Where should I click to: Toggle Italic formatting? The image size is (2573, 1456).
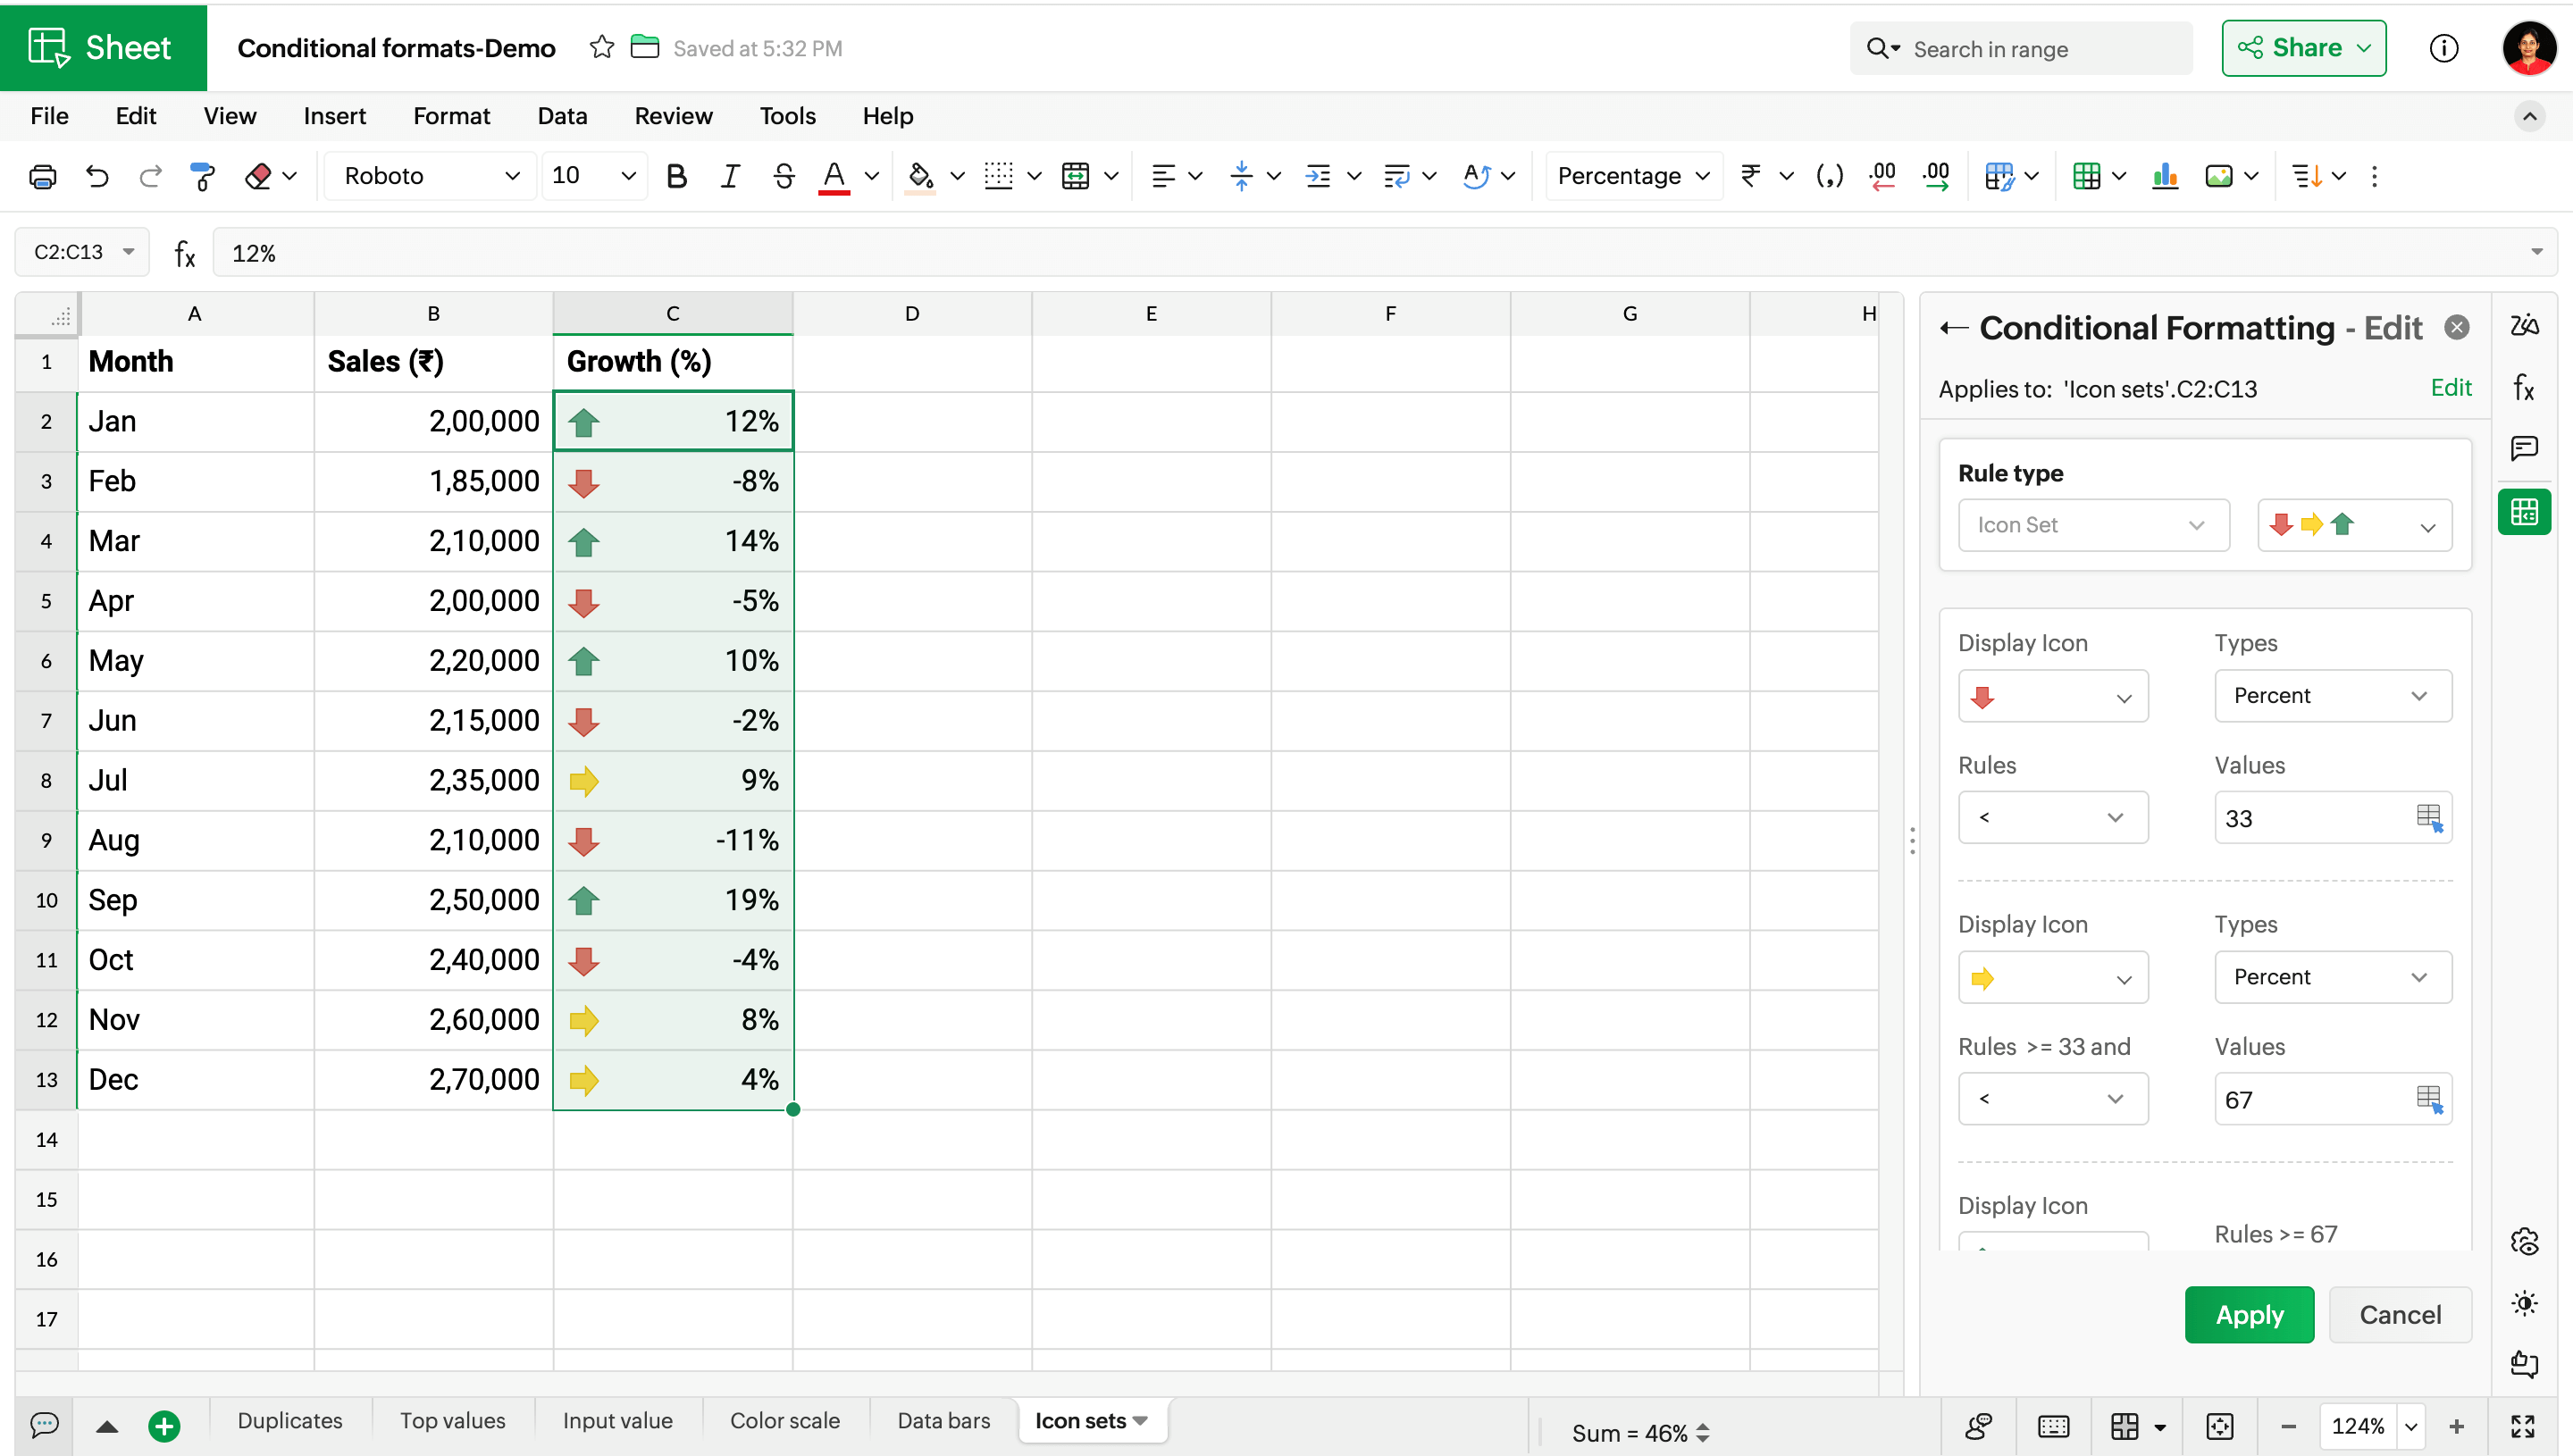[730, 176]
